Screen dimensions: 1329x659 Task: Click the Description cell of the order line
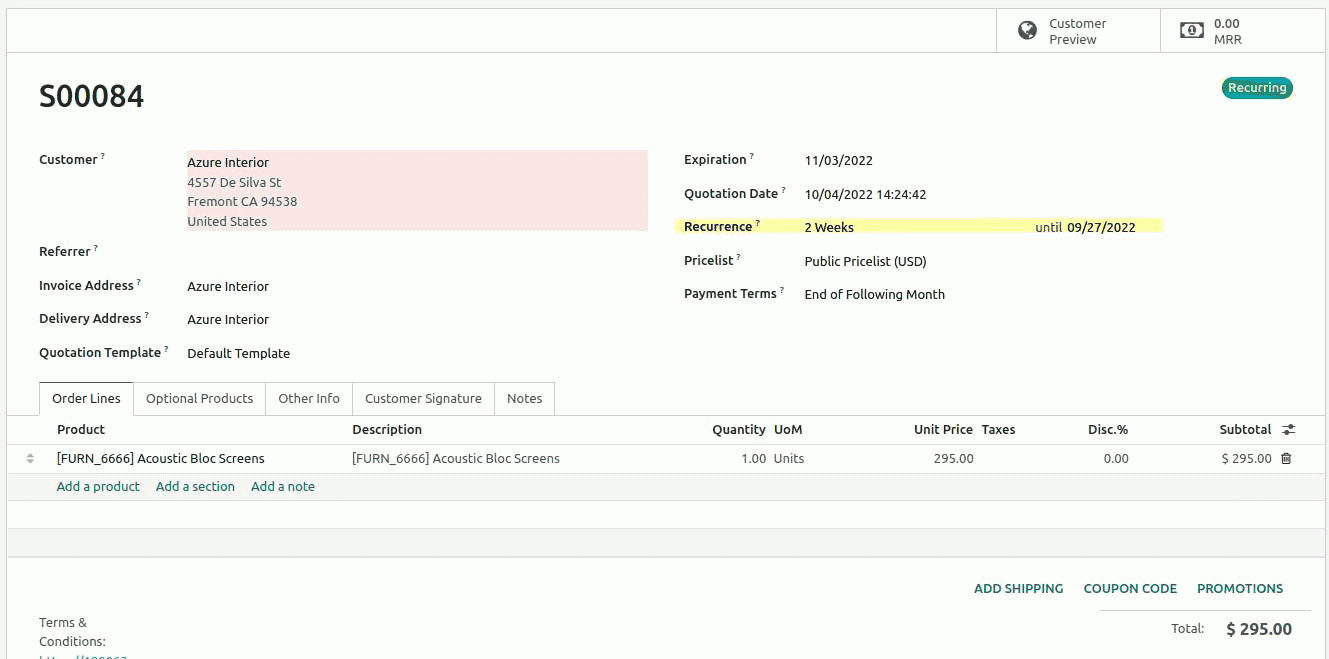click(456, 459)
